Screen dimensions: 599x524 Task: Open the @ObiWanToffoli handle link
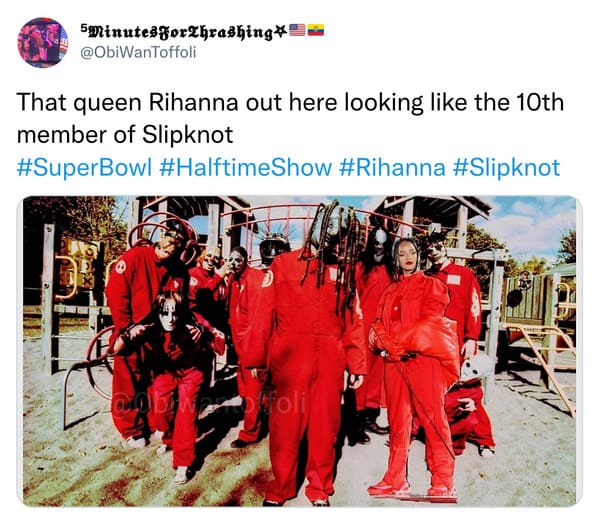point(138,52)
